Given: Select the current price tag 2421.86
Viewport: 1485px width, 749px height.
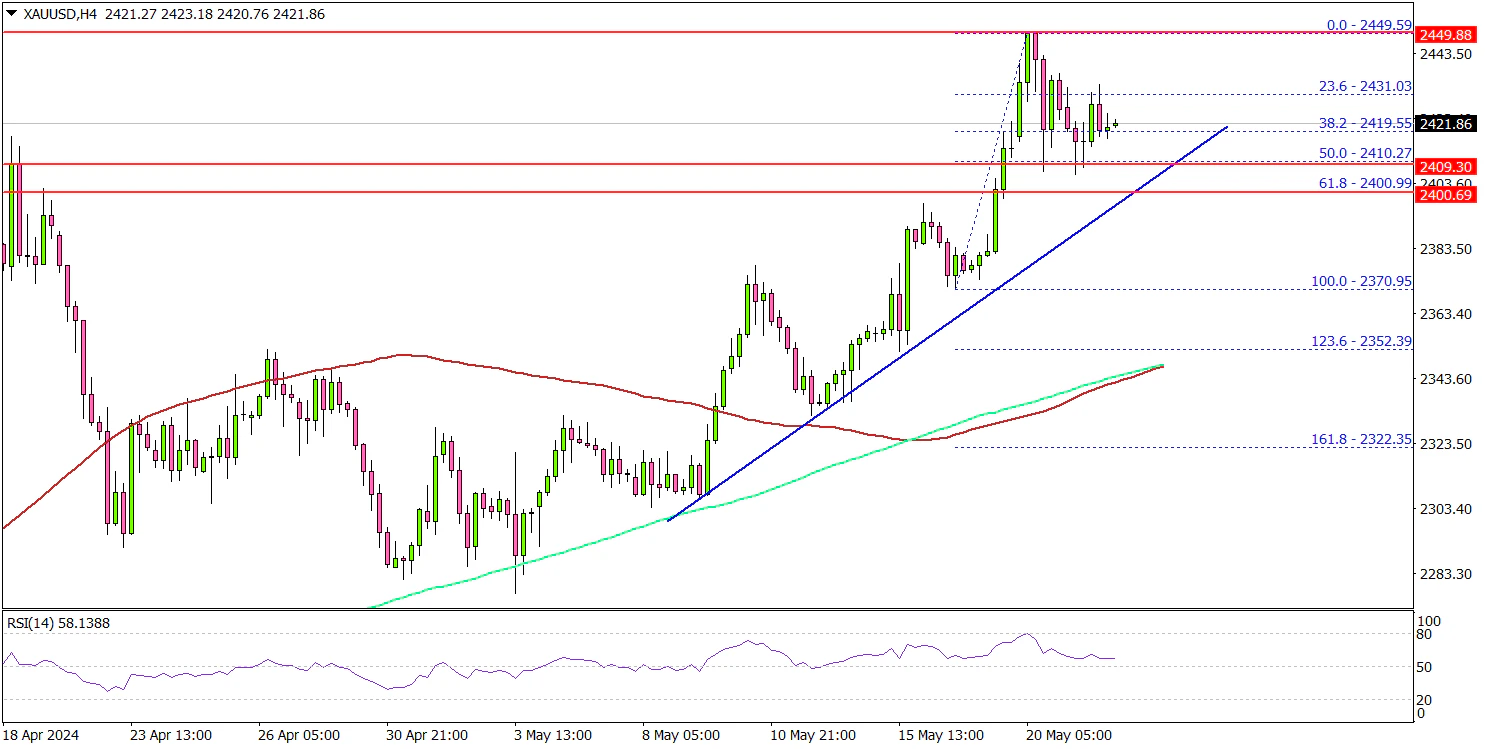Looking at the screenshot, I should (x=1447, y=124).
